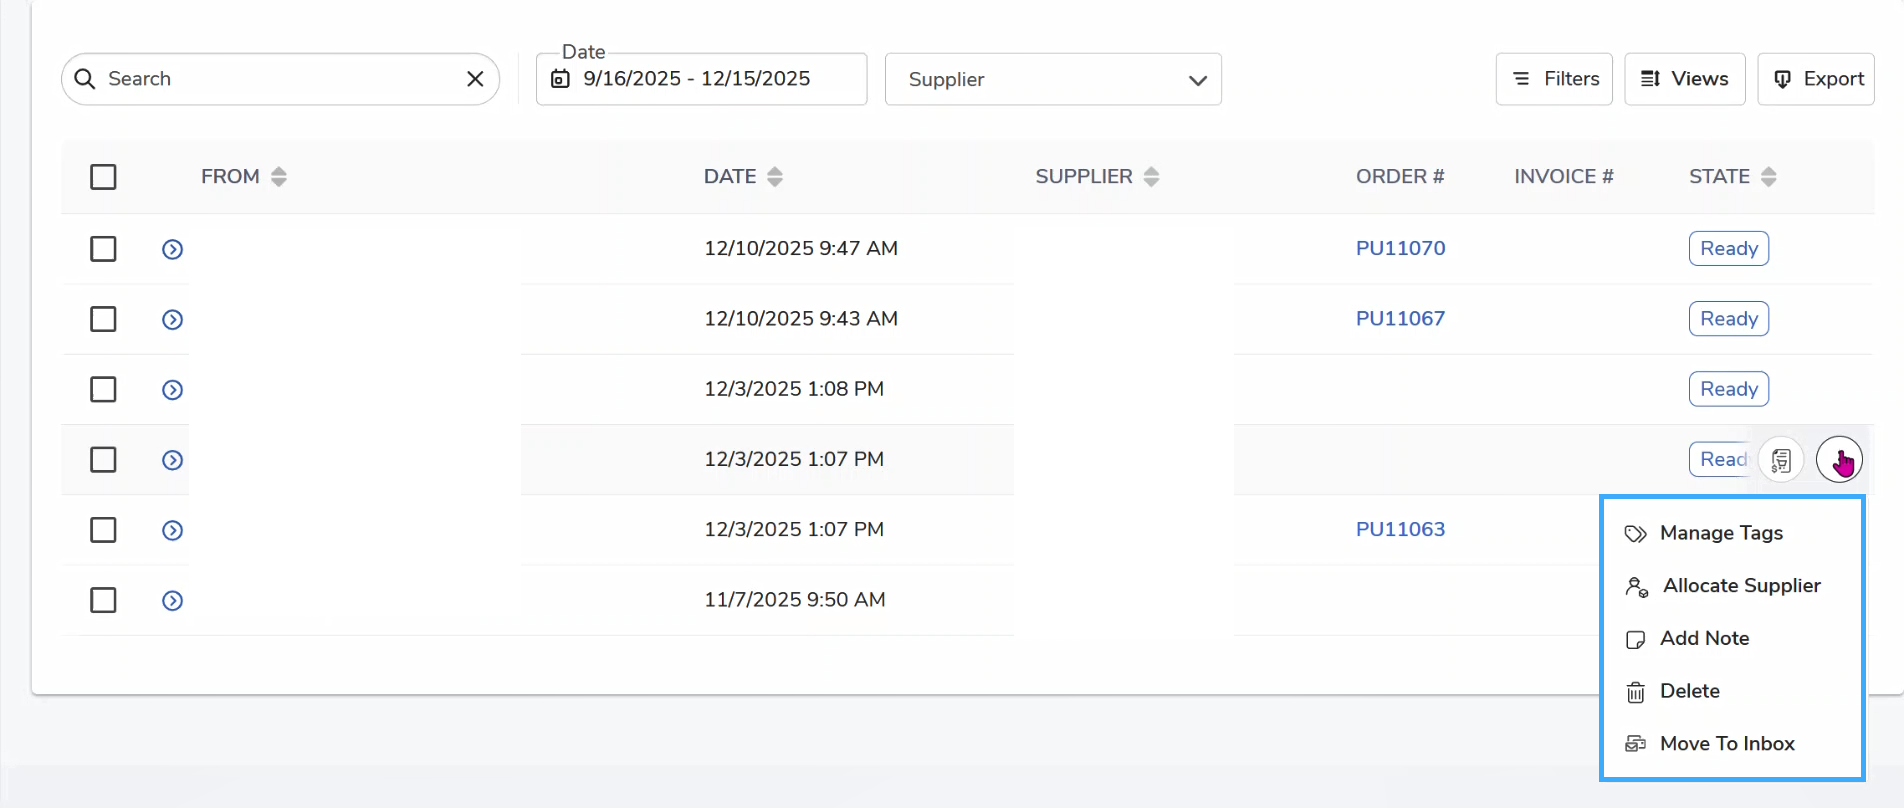Sort by DATE column arrows
The width and height of the screenshot is (1904, 808).
(775, 177)
